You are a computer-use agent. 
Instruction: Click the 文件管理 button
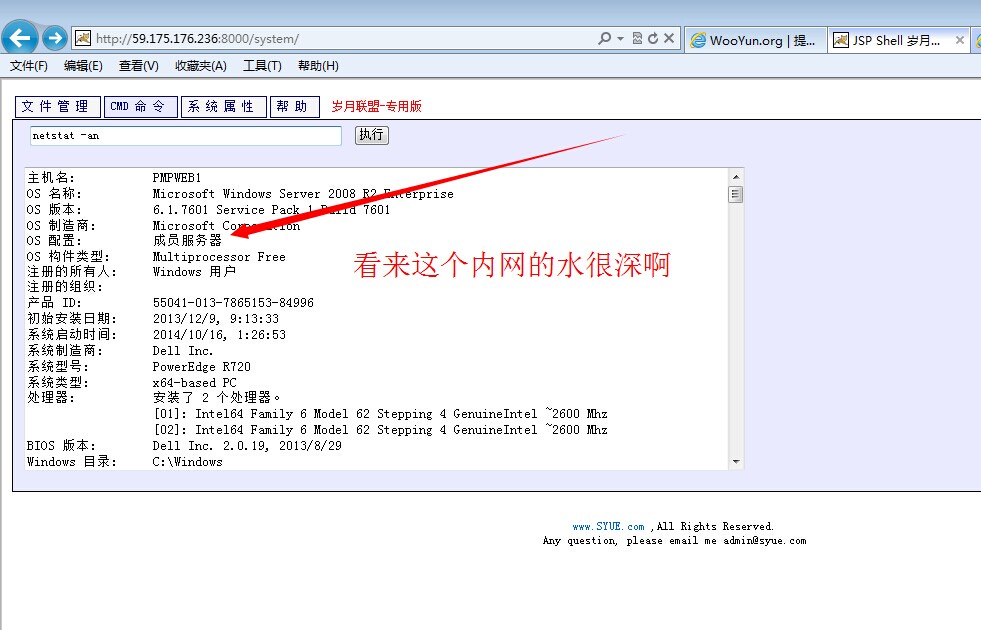click(58, 106)
